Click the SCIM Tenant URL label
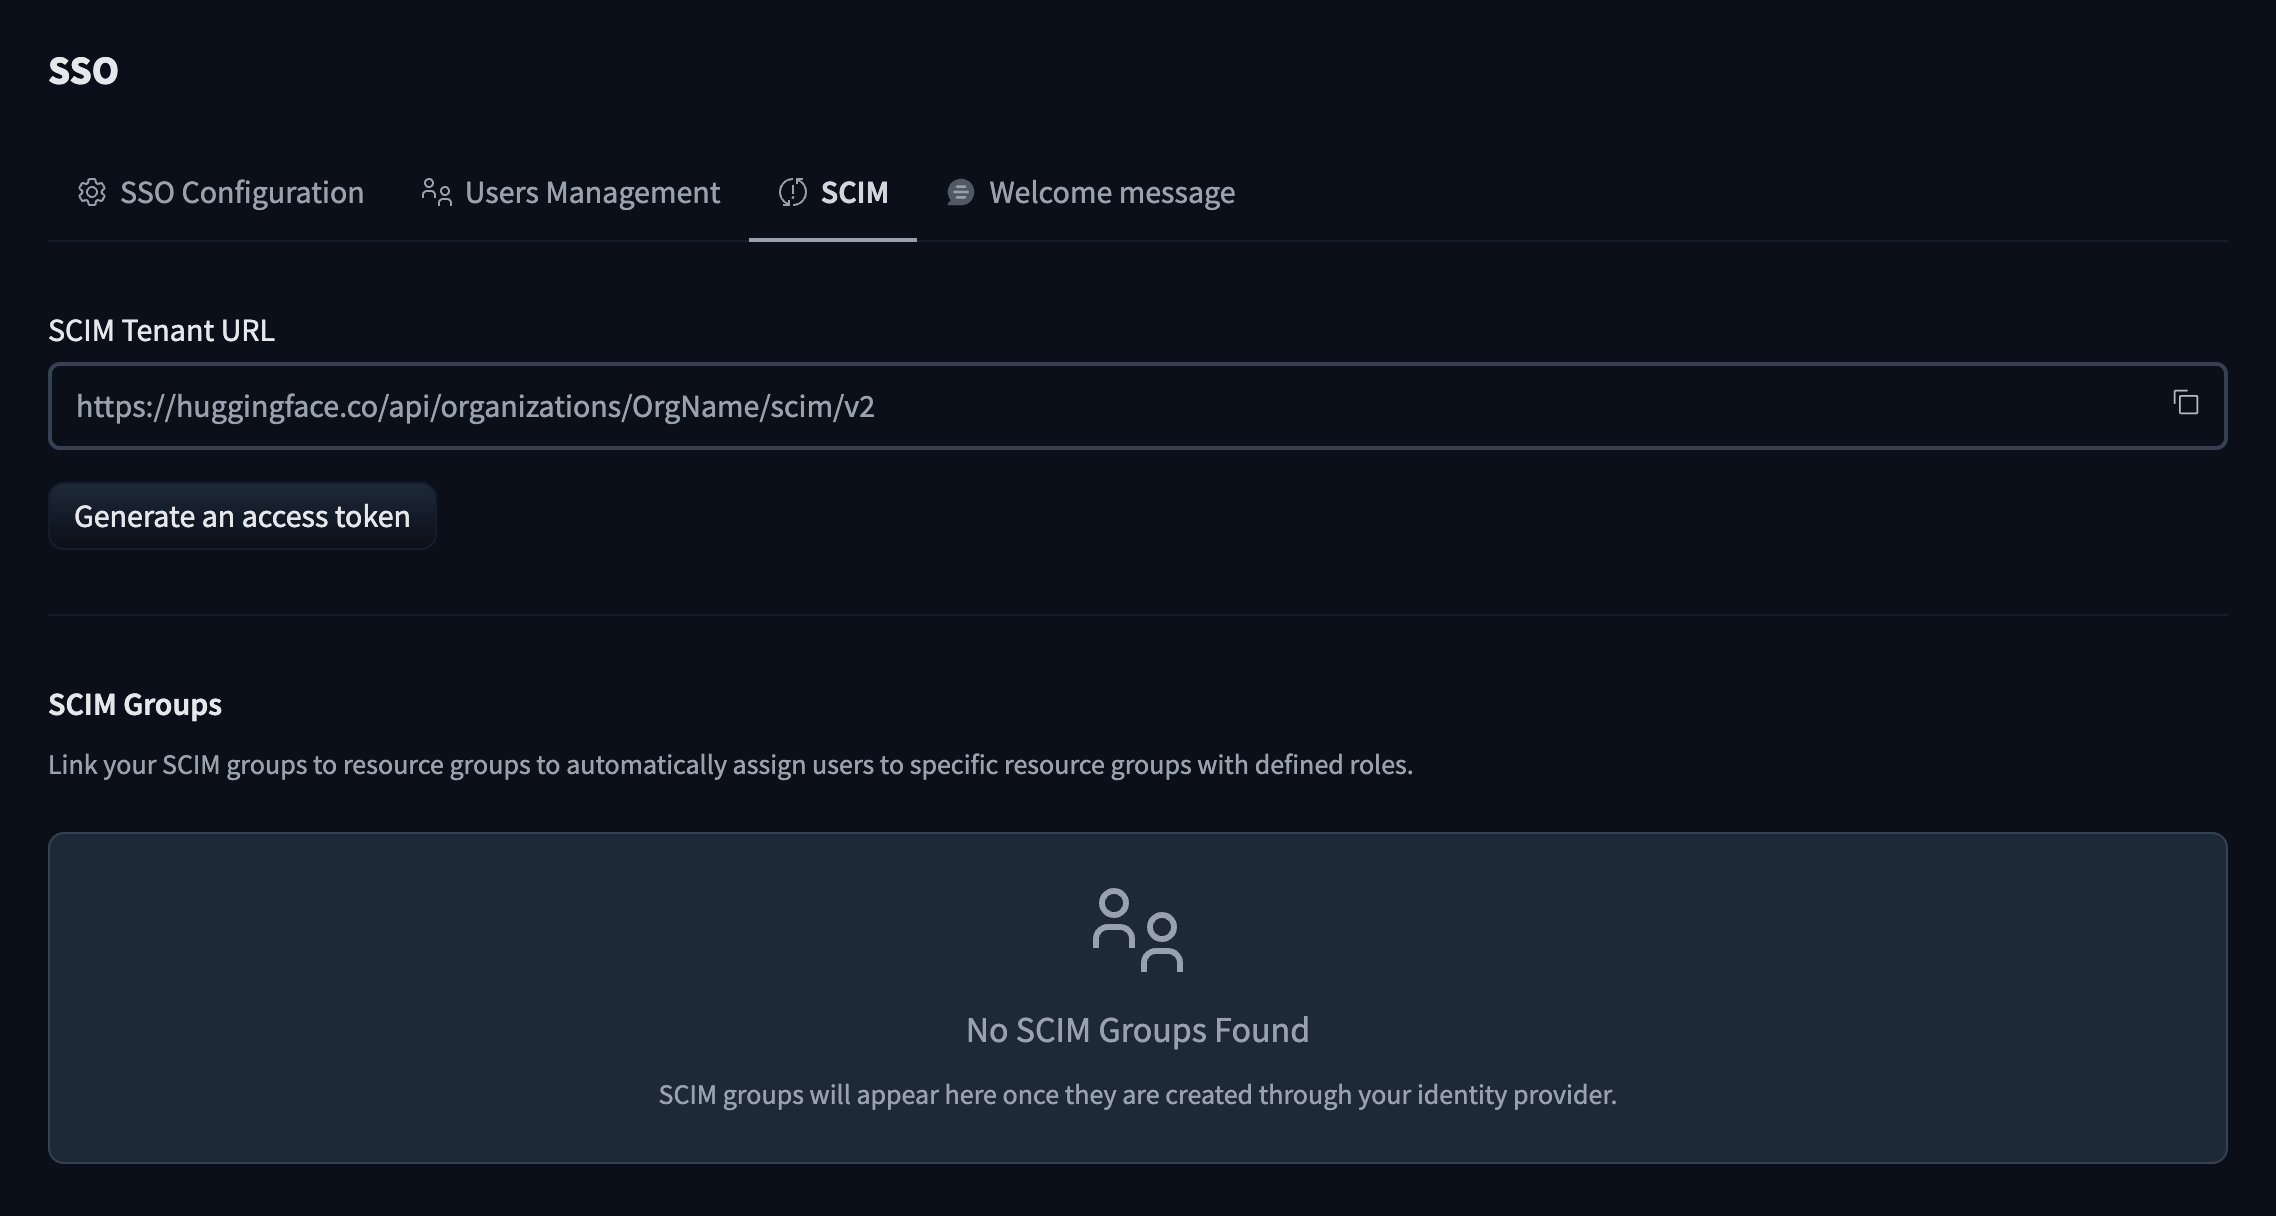Screen dimensions: 2276x1216 [x=161, y=330]
